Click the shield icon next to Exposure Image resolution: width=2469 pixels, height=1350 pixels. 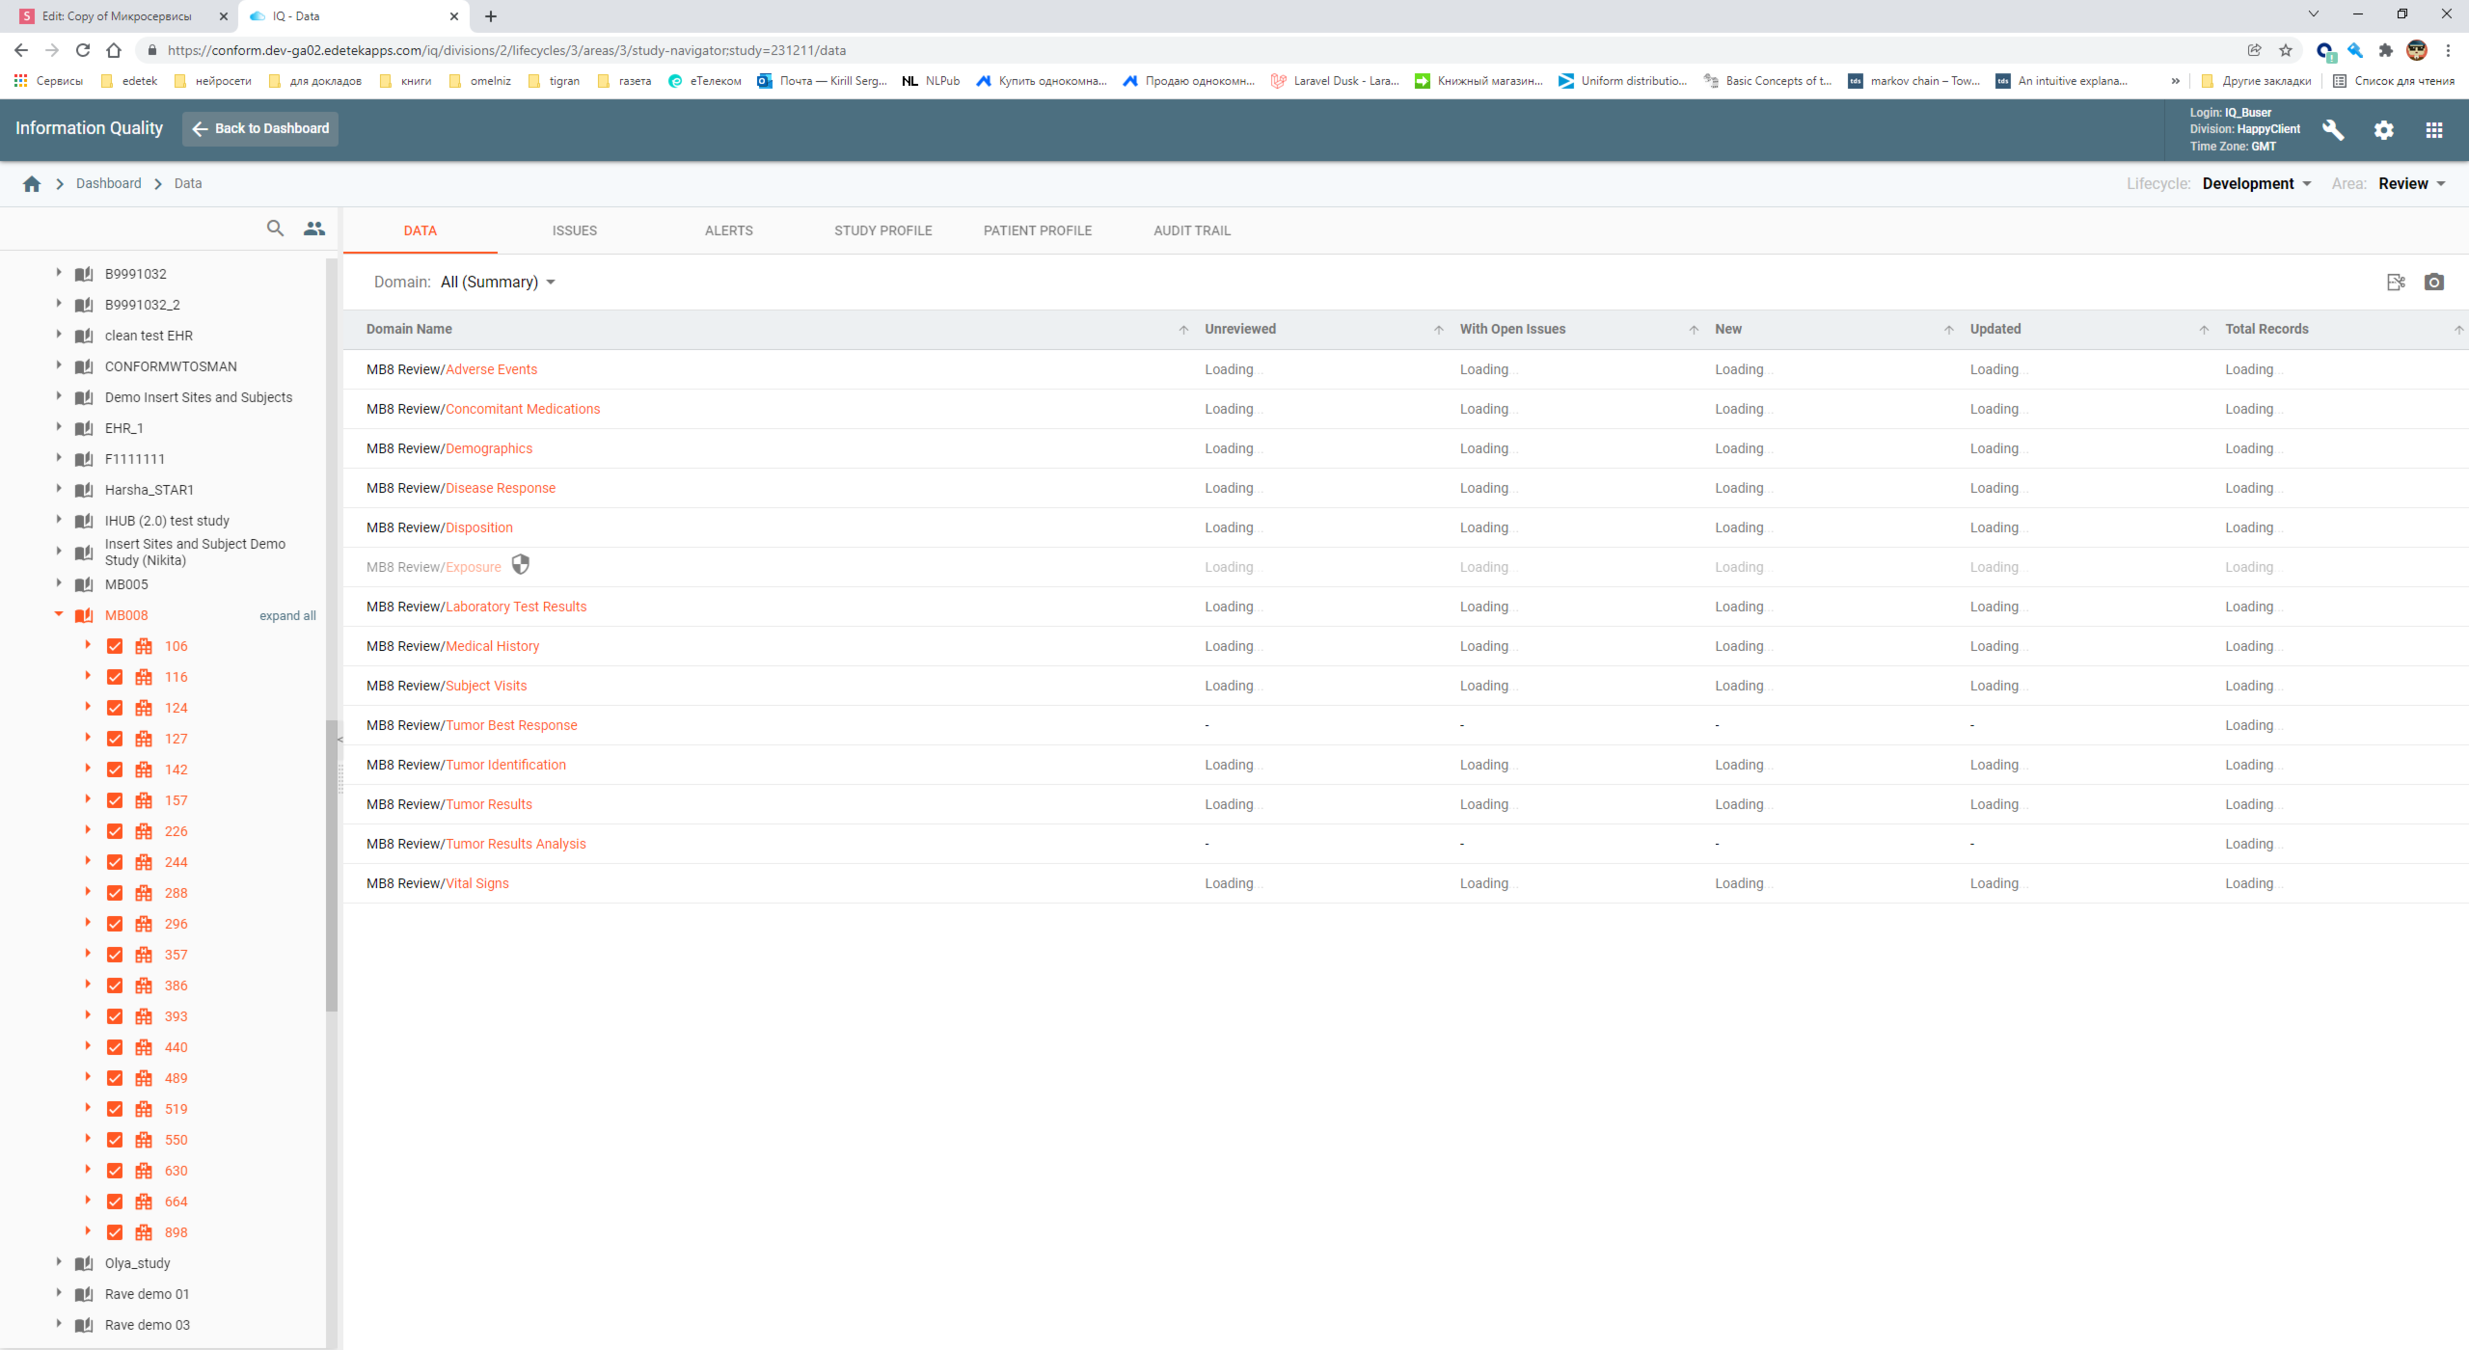(x=521, y=566)
